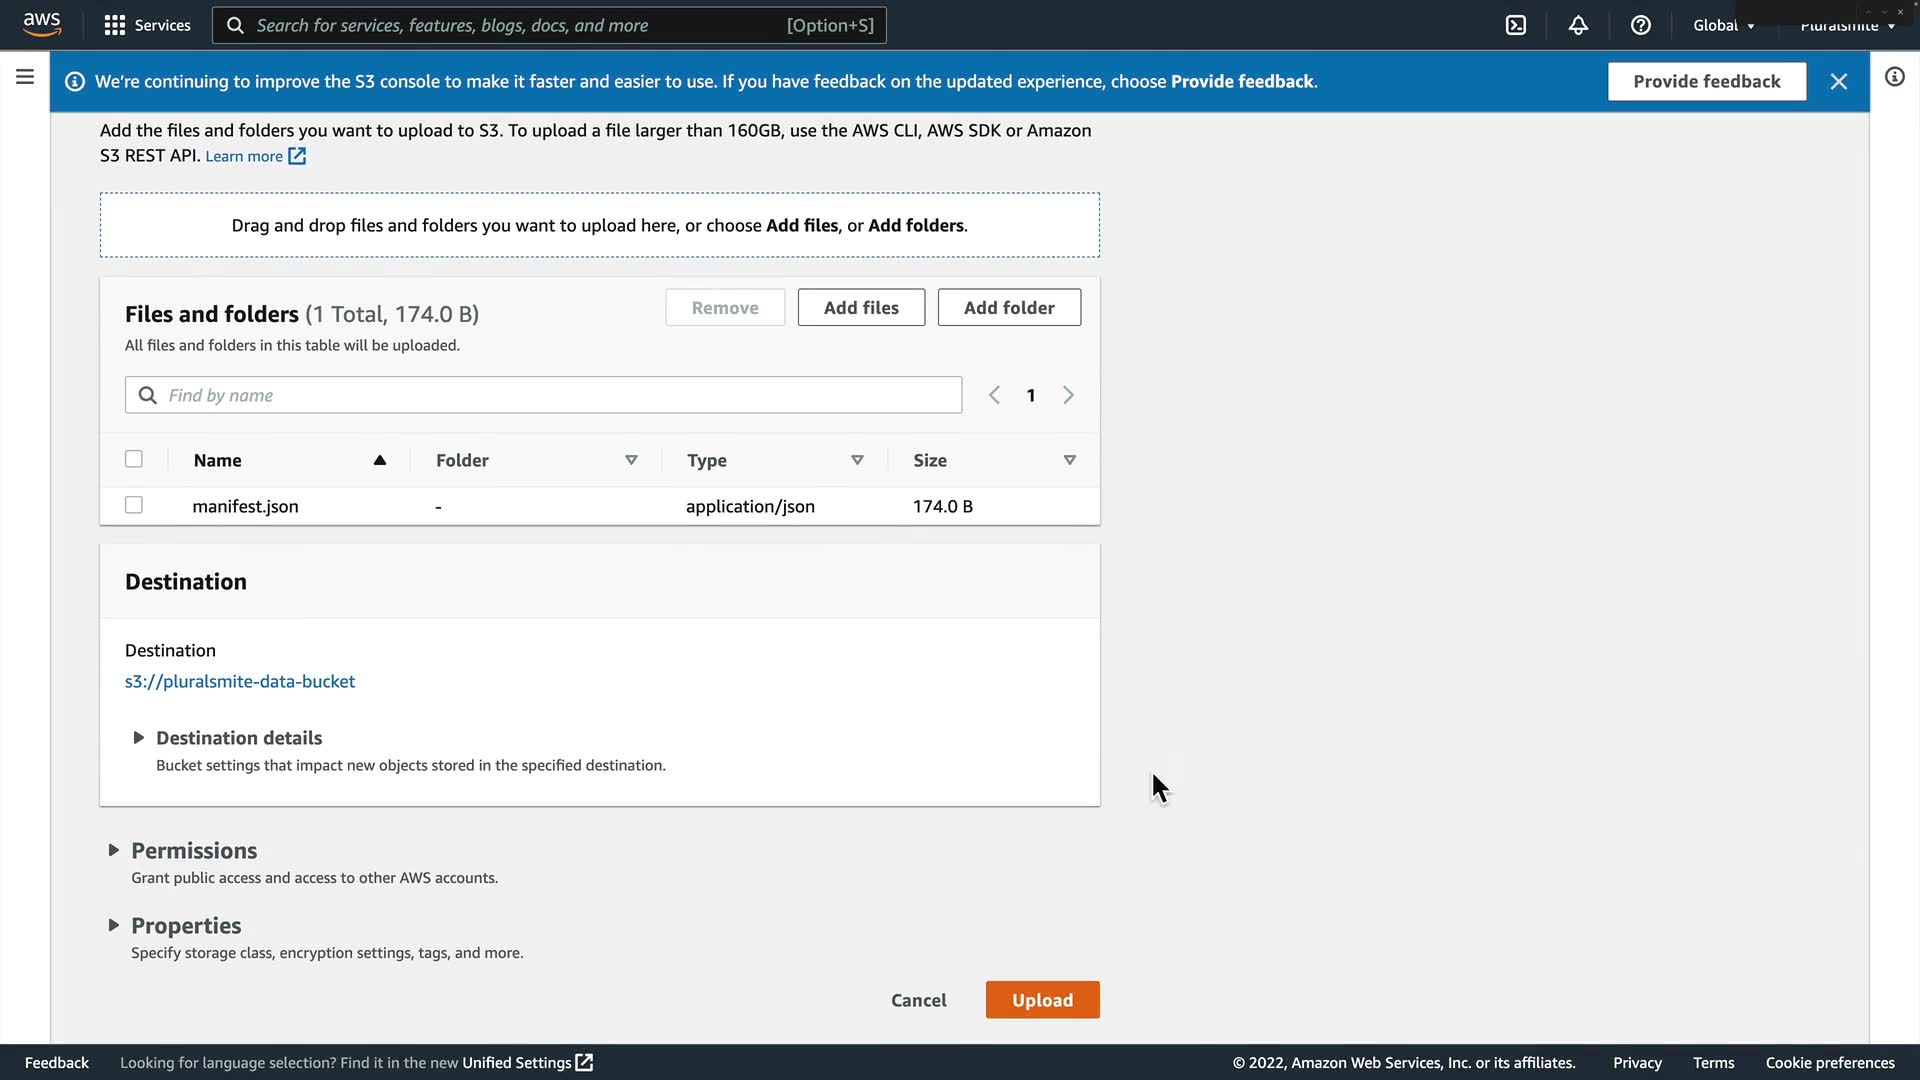This screenshot has width=1920, height=1080.
Task: Open the Services grid menu
Action: tap(147, 25)
